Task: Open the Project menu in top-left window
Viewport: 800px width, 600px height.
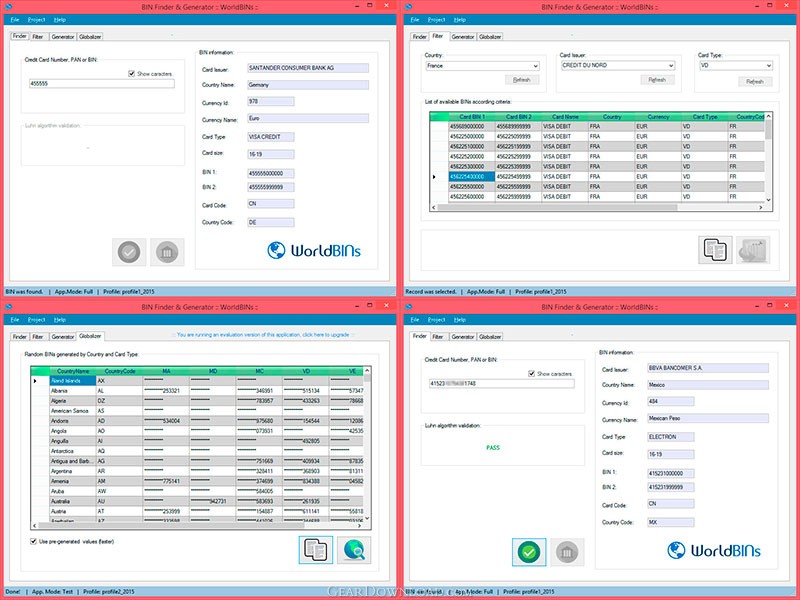Action: coord(37,19)
